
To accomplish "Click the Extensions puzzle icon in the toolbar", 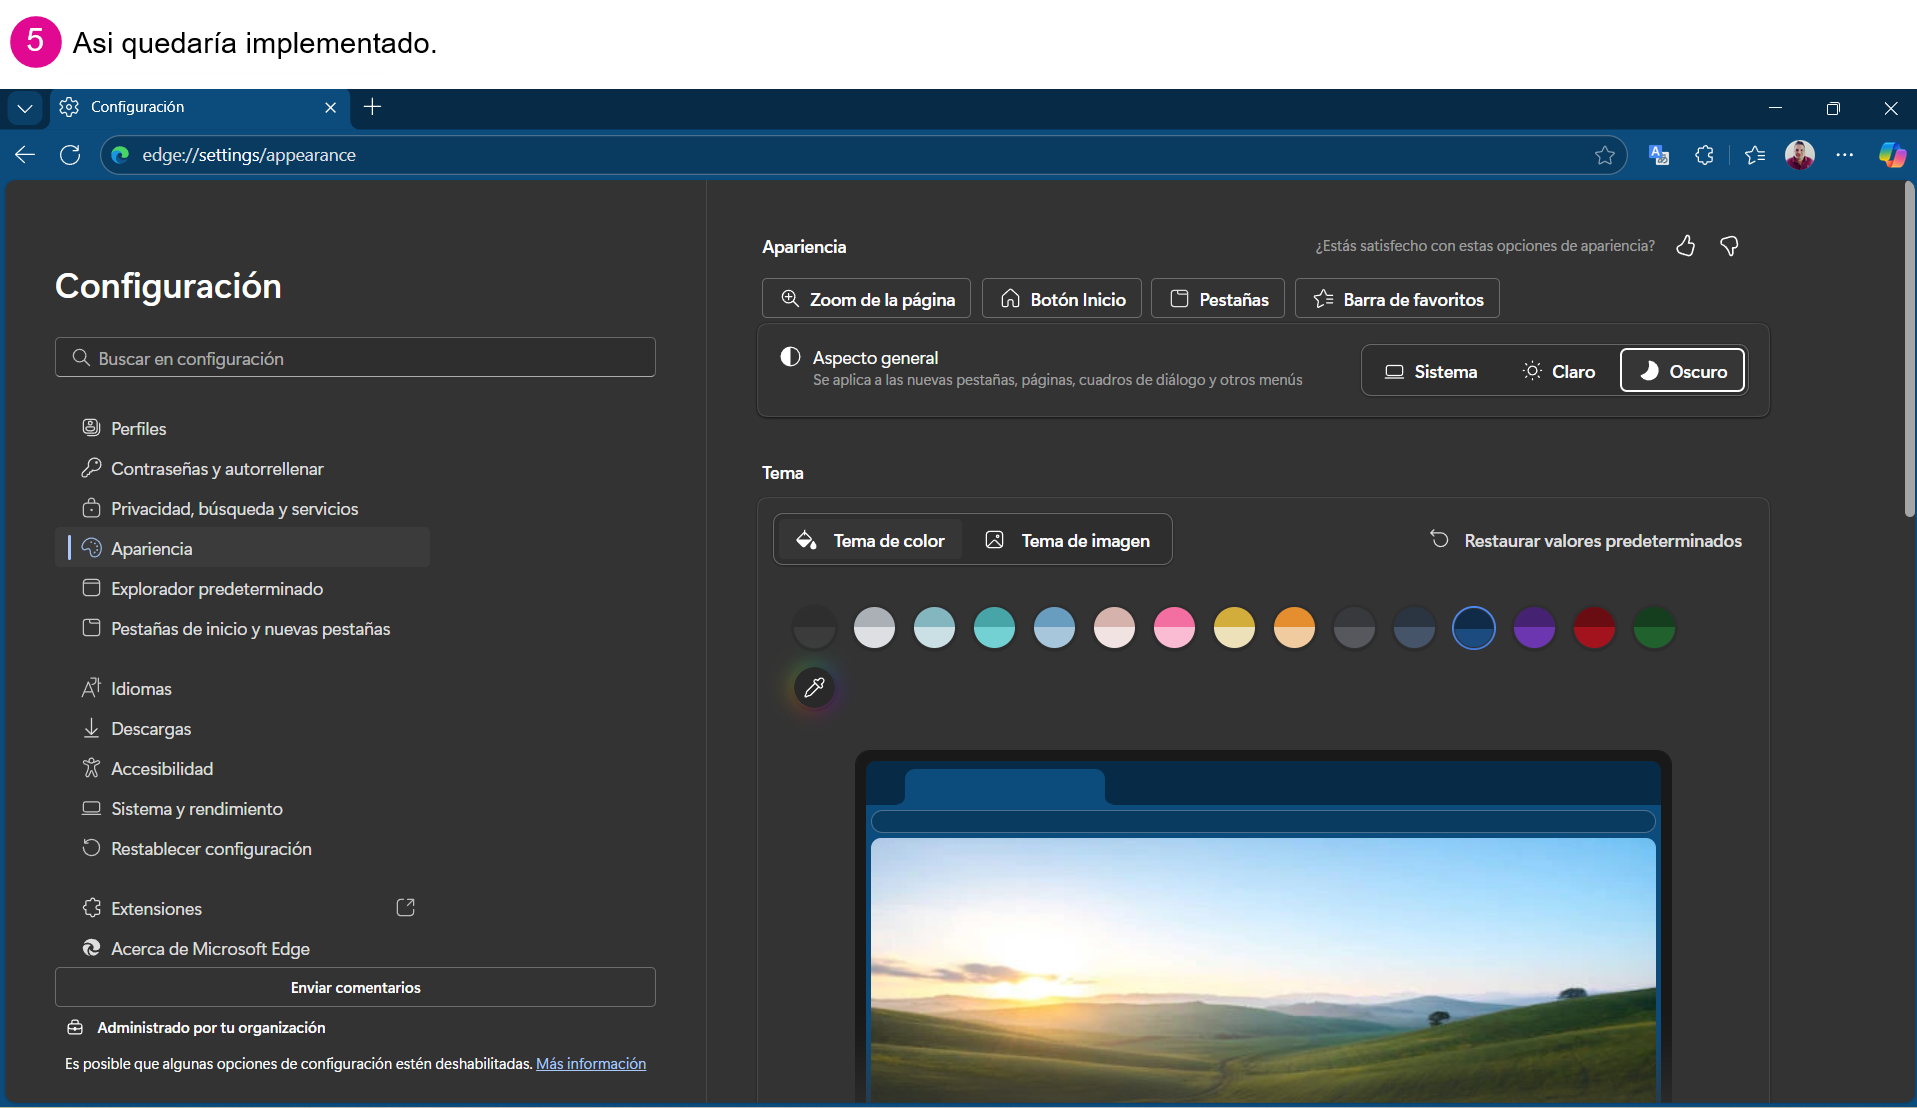I will [1705, 155].
